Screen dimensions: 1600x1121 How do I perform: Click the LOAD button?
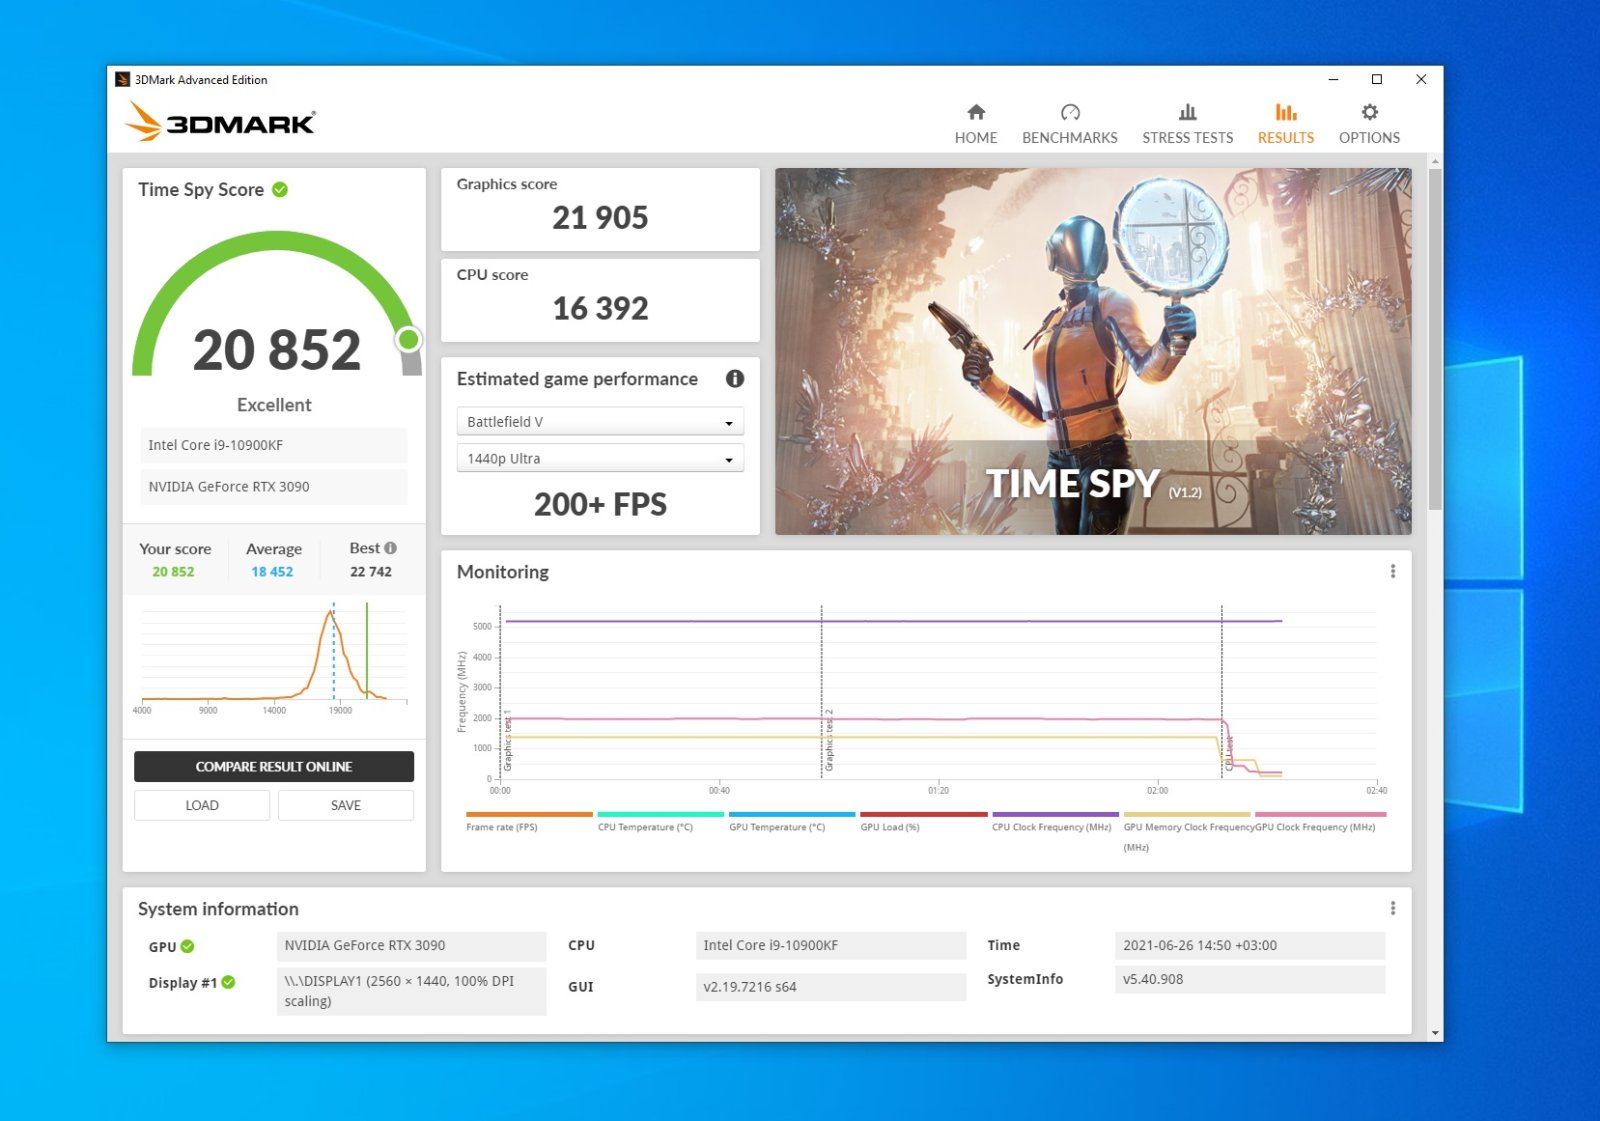coord(202,806)
